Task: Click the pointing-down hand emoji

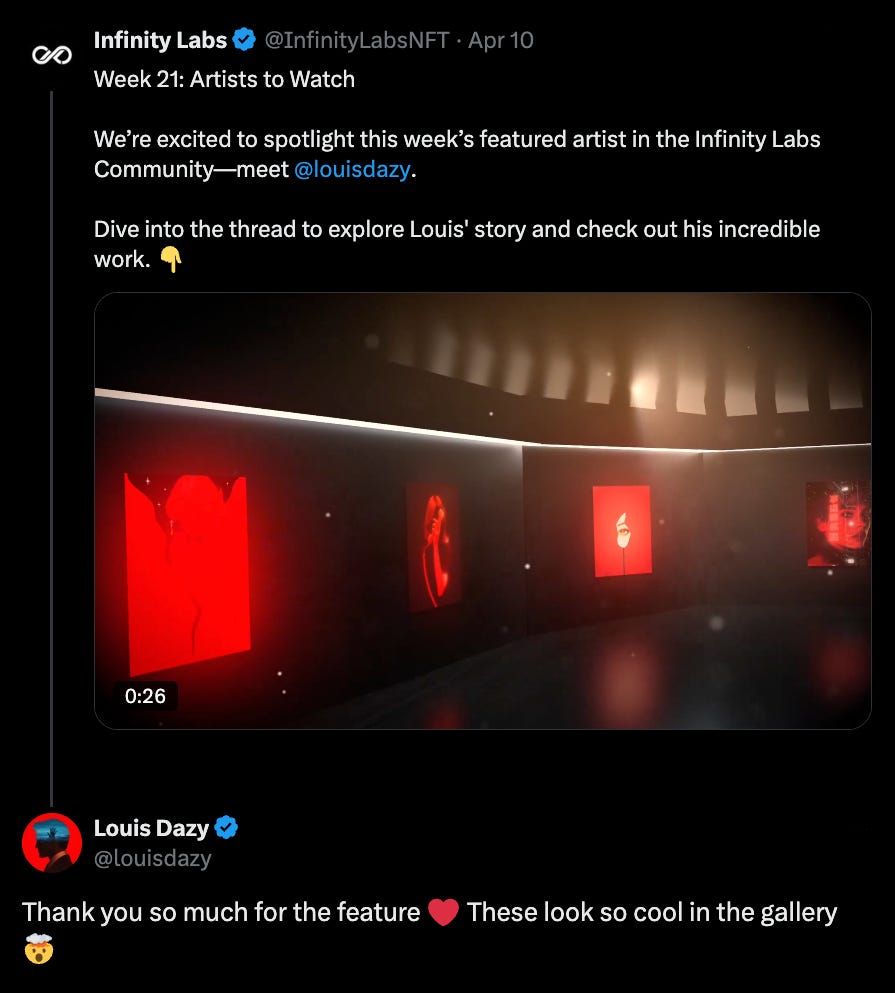Action: tap(170, 259)
